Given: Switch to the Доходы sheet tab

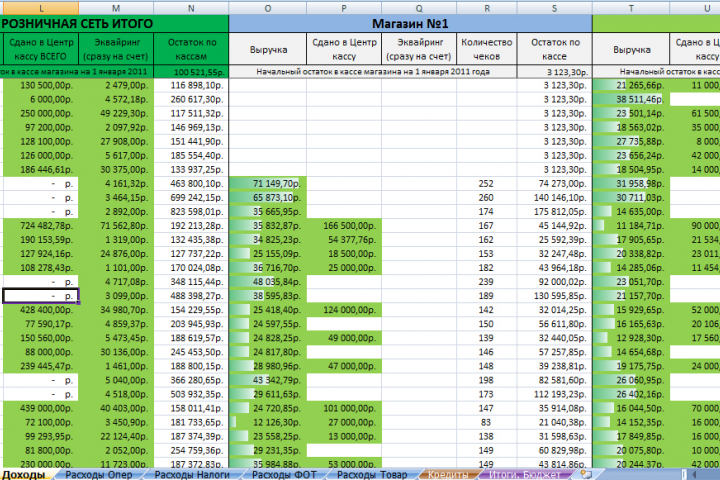Looking at the screenshot, I should click(x=24, y=474).
